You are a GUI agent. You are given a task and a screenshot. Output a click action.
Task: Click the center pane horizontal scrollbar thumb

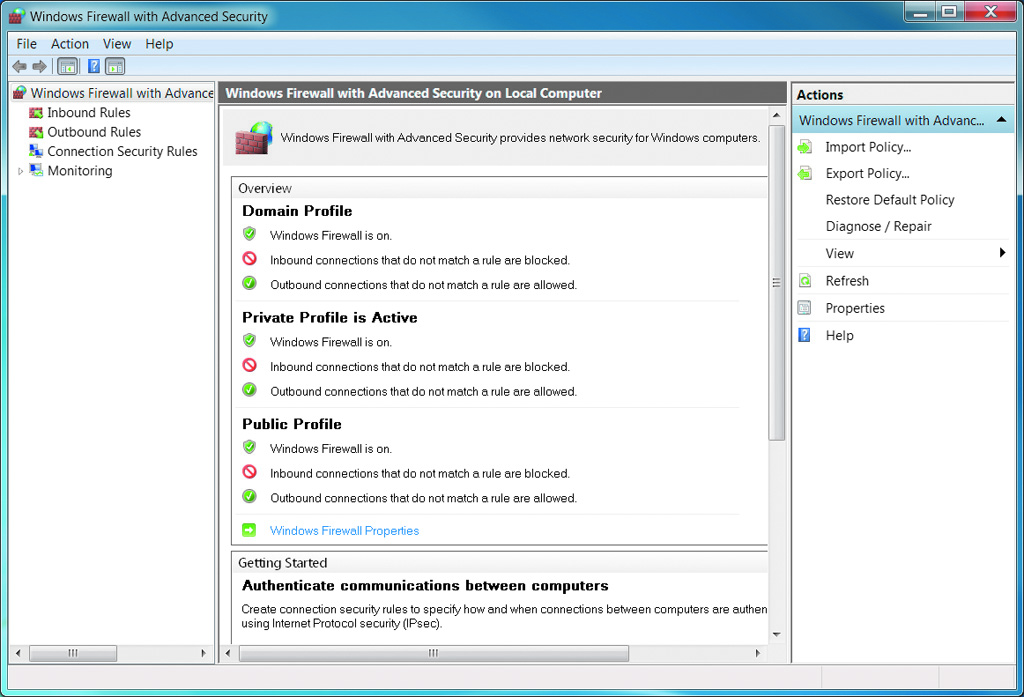(433, 653)
